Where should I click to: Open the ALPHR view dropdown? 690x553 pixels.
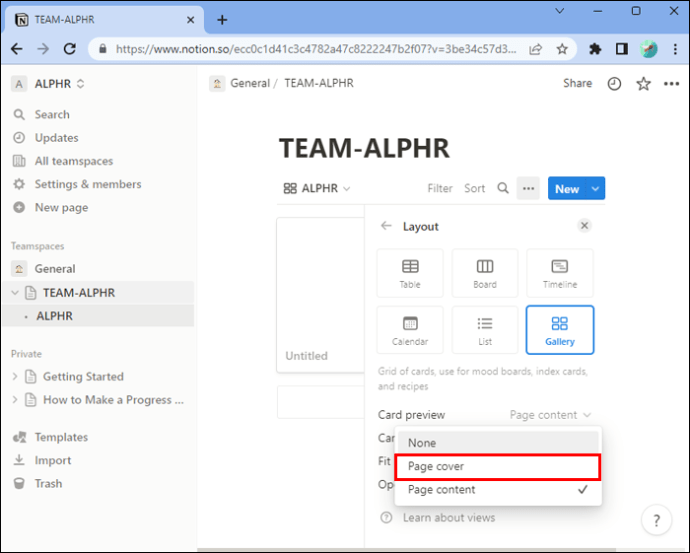click(x=317, y=188)
